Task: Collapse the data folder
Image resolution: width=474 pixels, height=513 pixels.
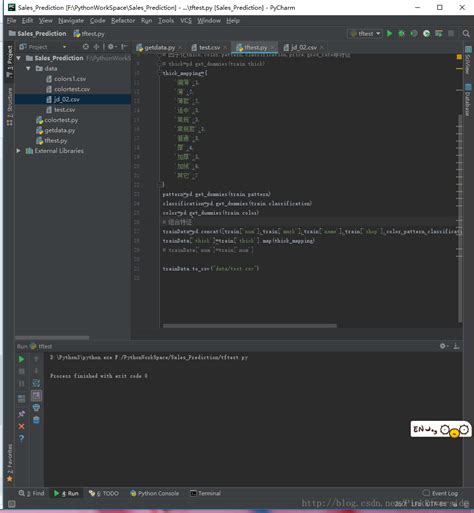Action: [28, 68]
